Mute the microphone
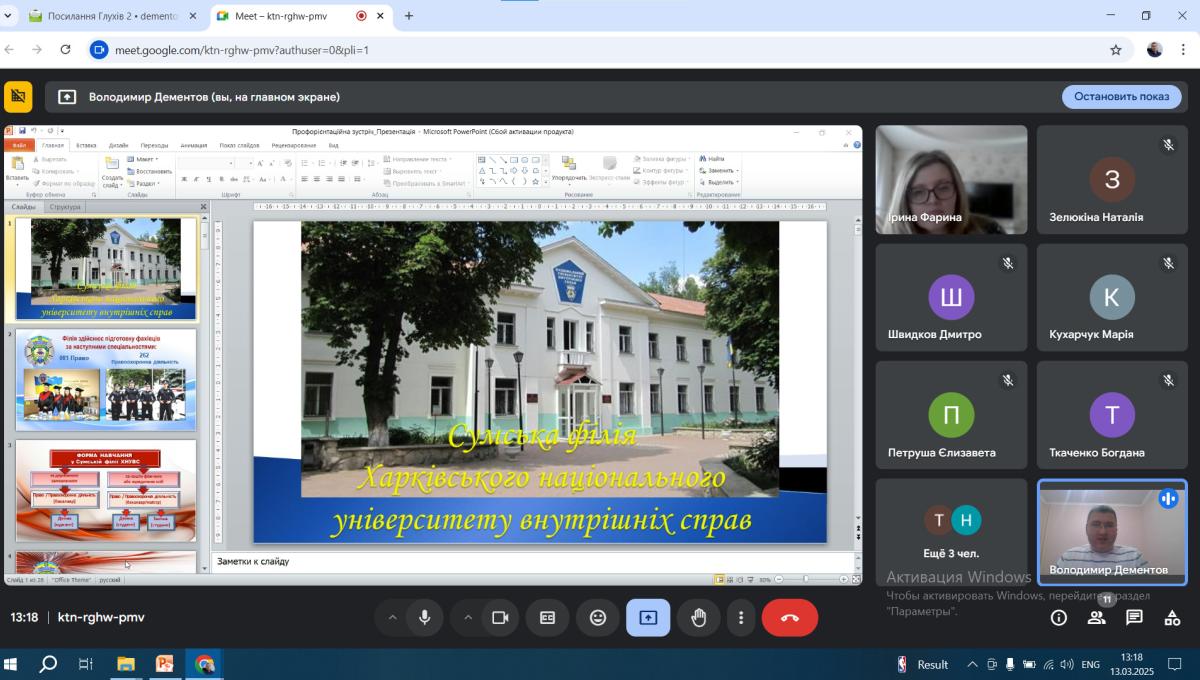Image resolution: width=1200 pixels, height=680 pixels. pyautogui.click(x=425, y=618)
